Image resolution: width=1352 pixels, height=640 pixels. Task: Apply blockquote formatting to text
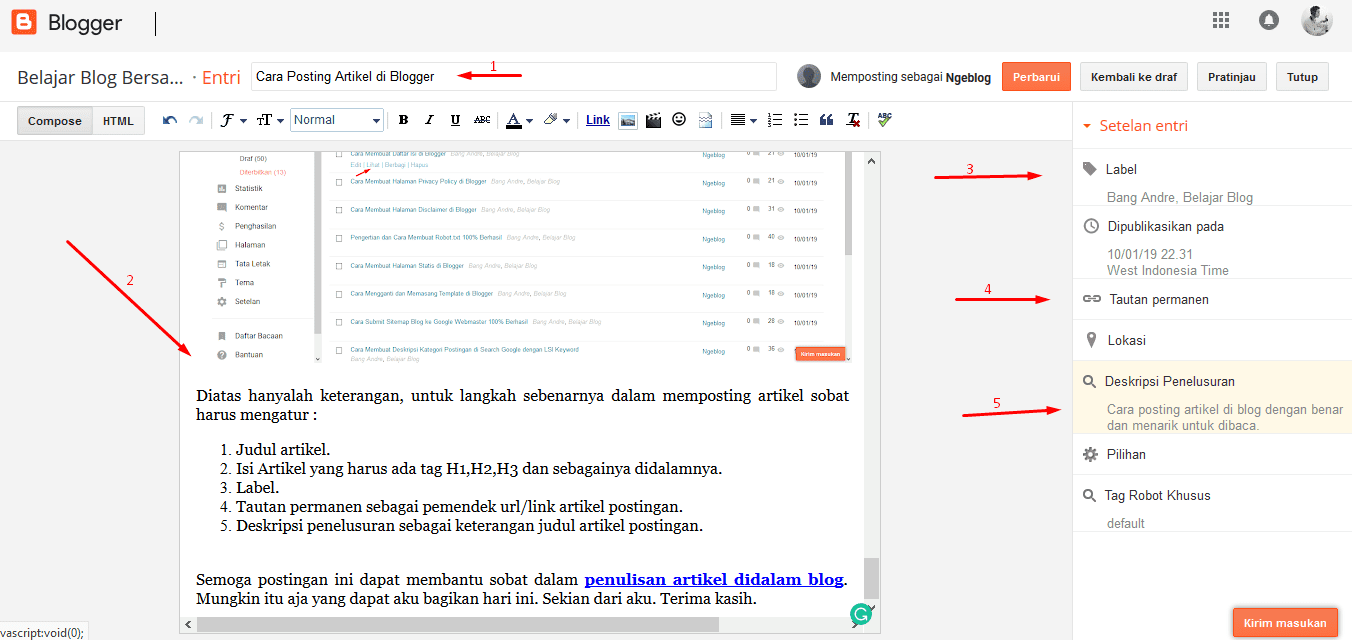pos(826,119)
